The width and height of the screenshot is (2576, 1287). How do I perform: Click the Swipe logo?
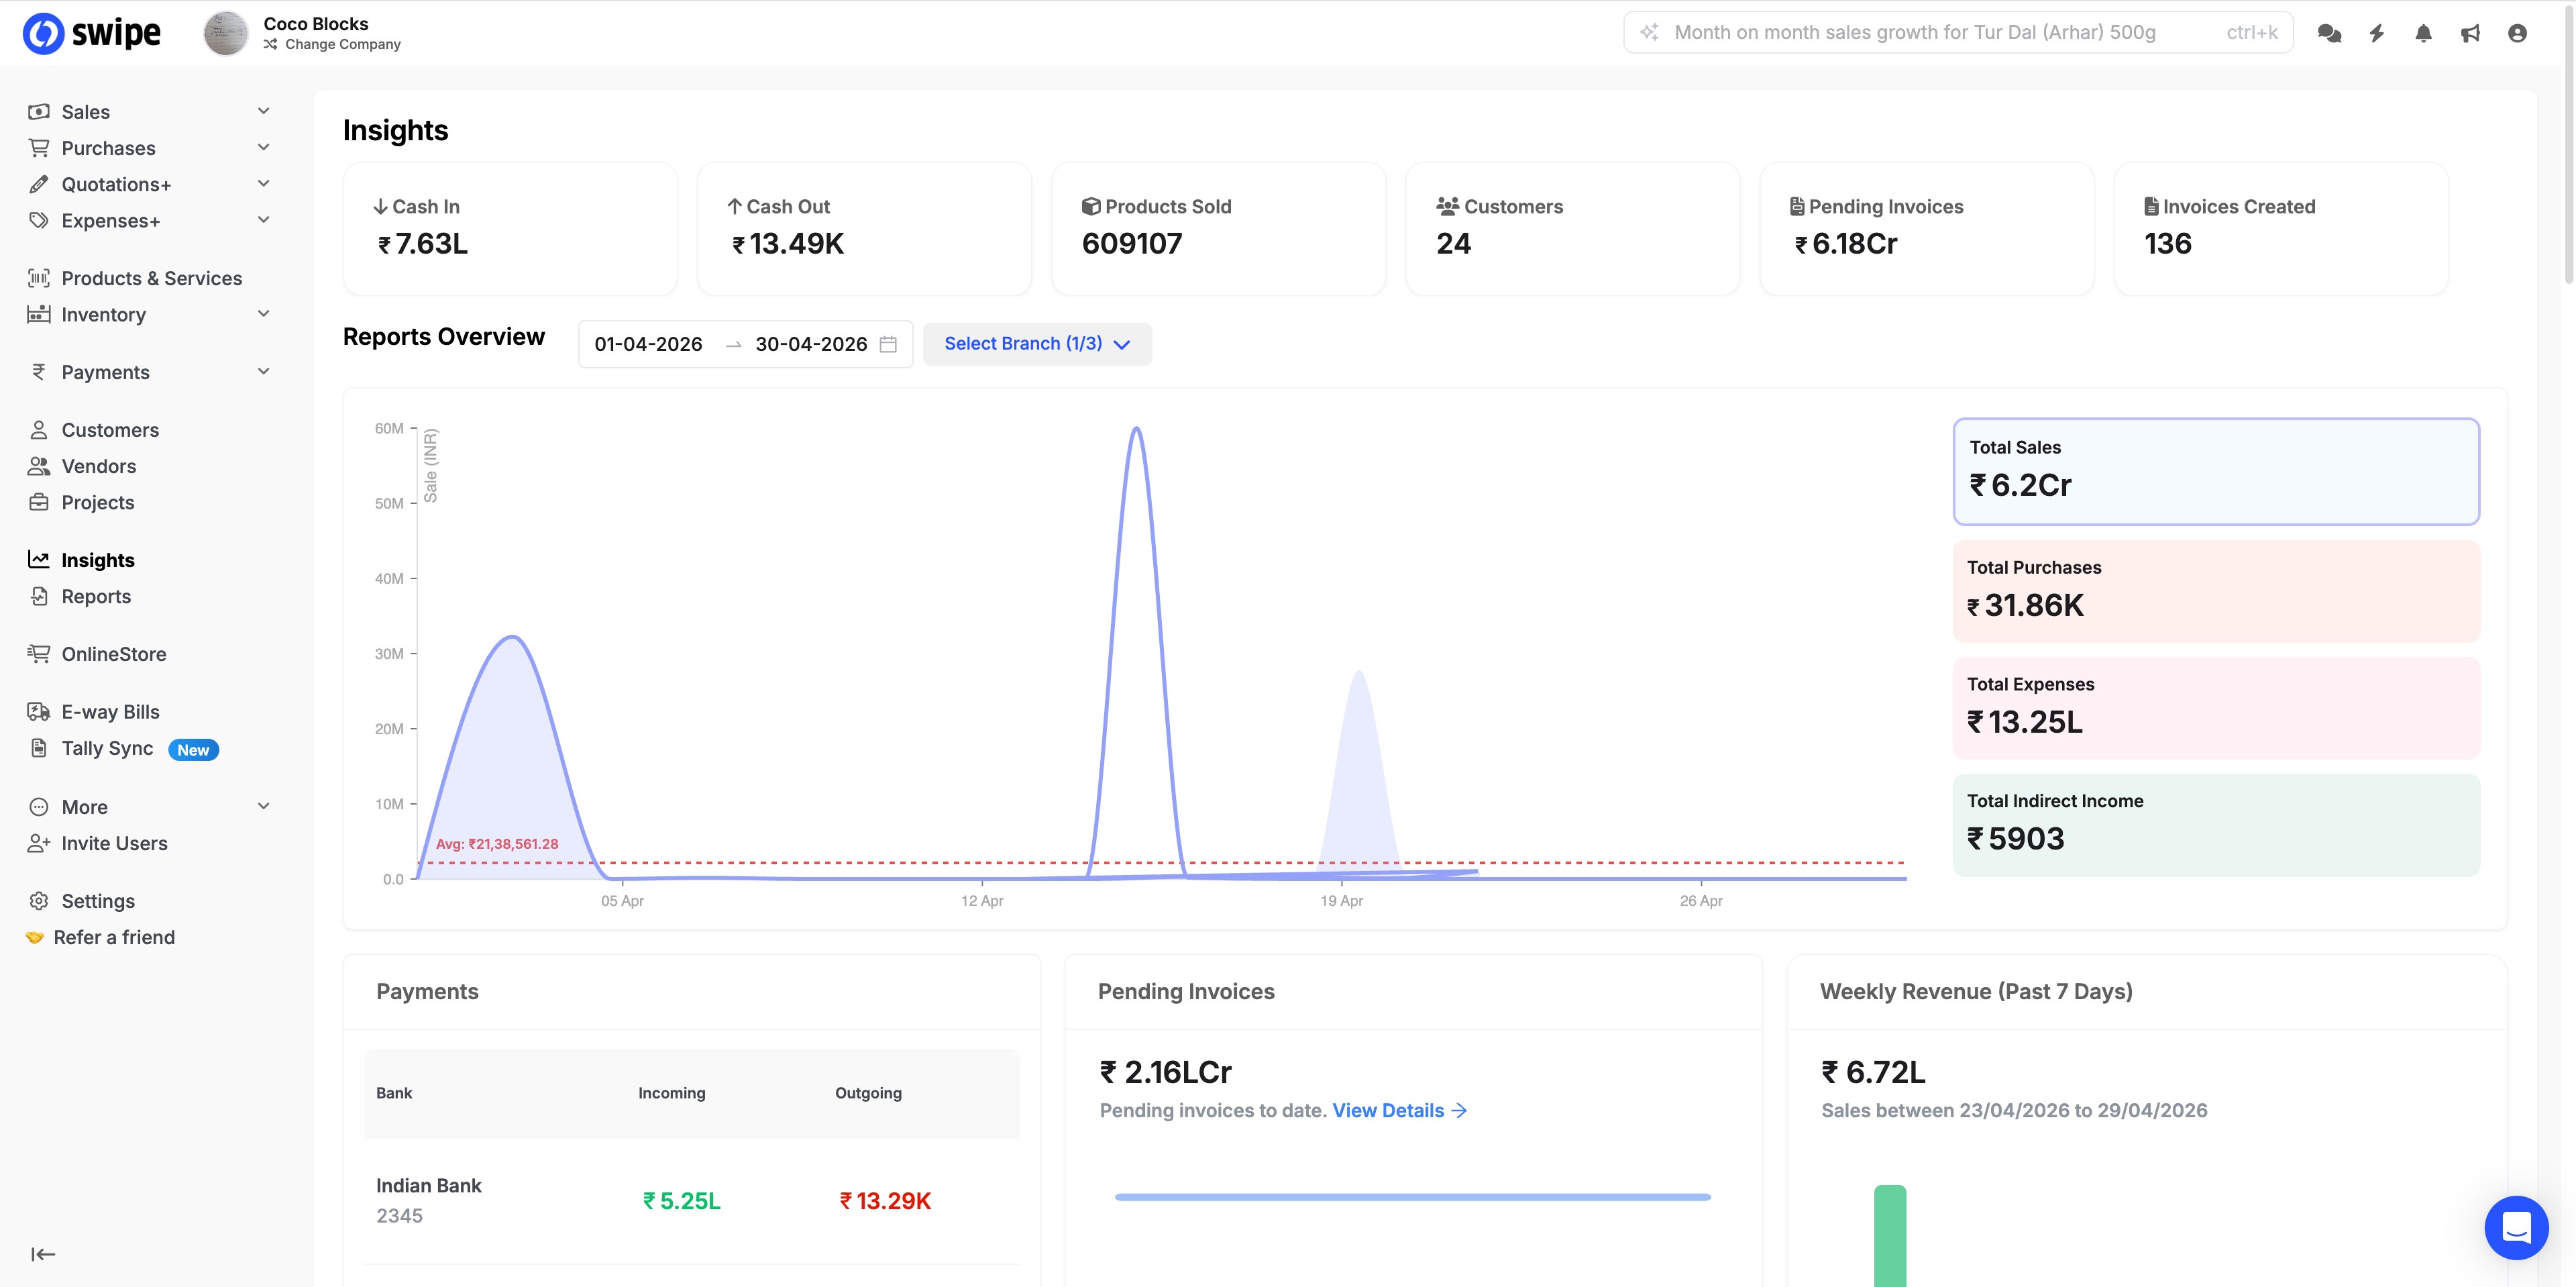pos(91,33)
